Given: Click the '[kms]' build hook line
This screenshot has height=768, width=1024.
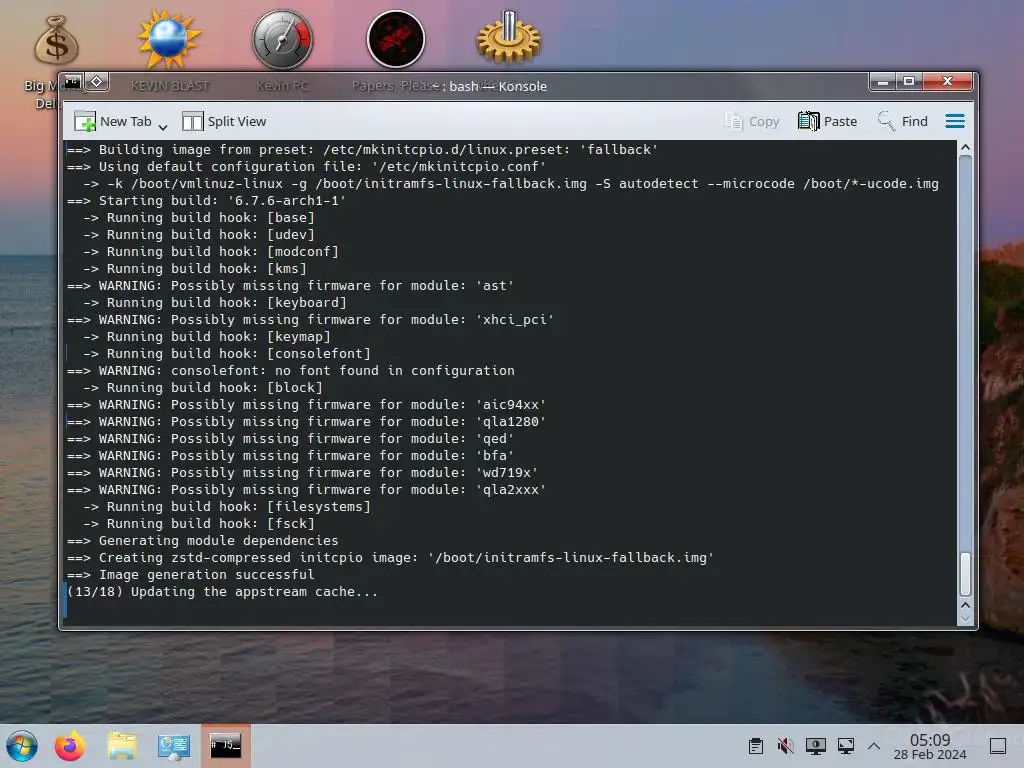Looking at the screenshot, I should coord(195,269).
